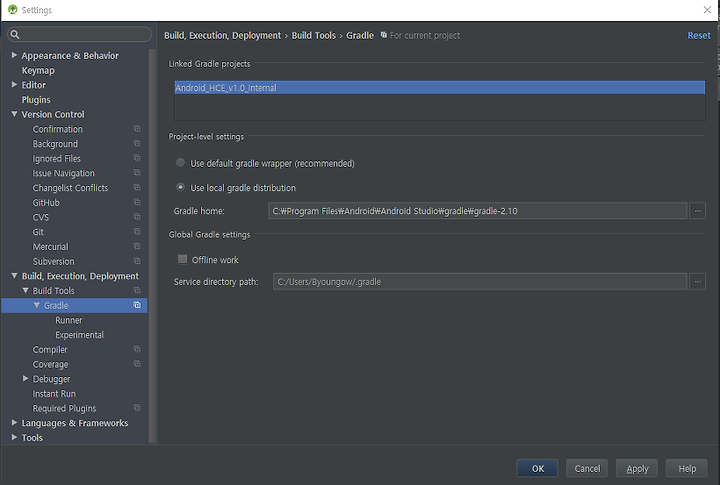Click per-project icon next to Build Tools
720x485 pixels.
(137, 290)
